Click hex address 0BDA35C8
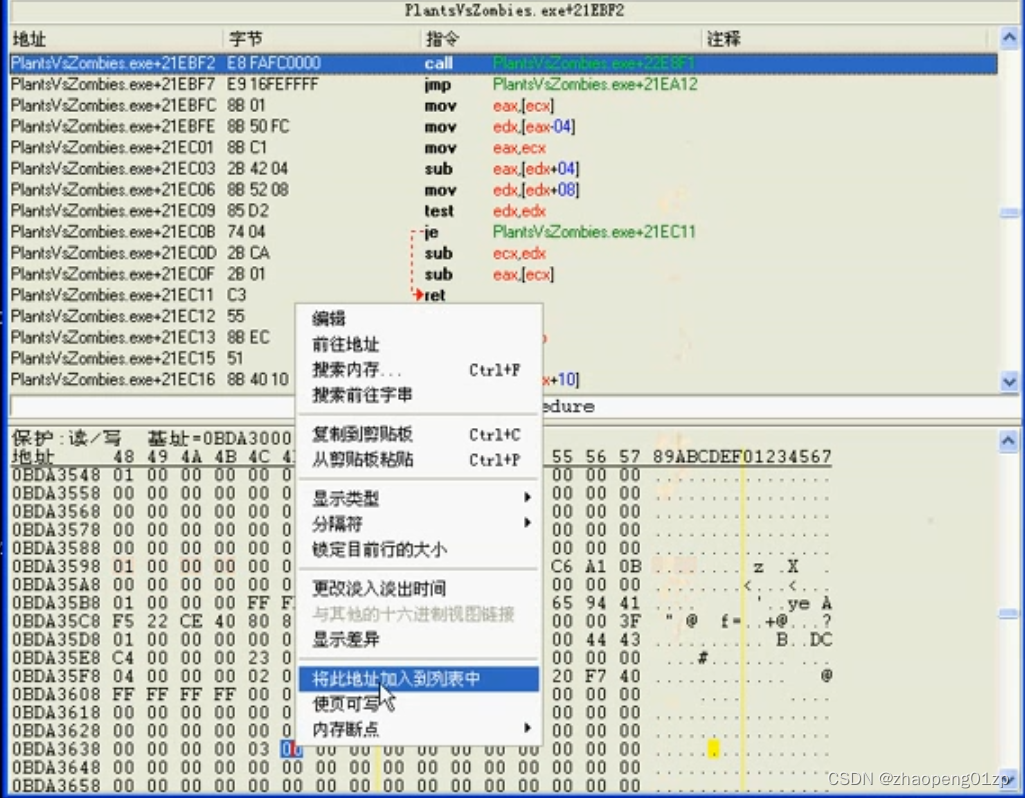 pyautogui.click(x=56, y=621)
